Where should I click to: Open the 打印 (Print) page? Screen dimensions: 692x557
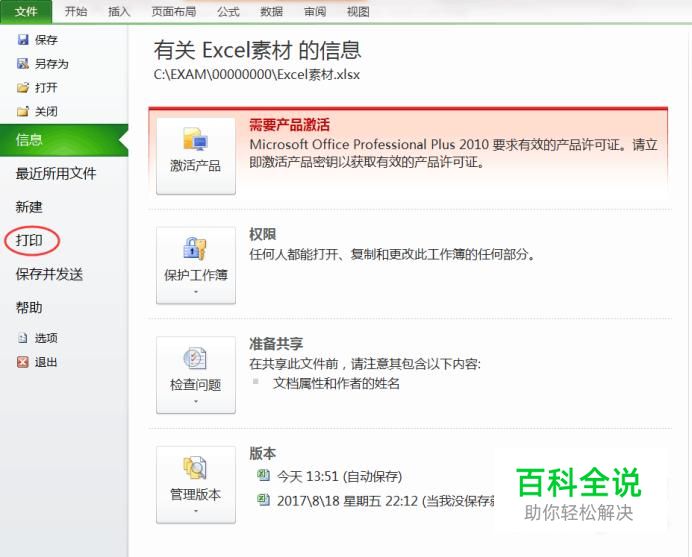pyautogui.click(x=29, y=241)
